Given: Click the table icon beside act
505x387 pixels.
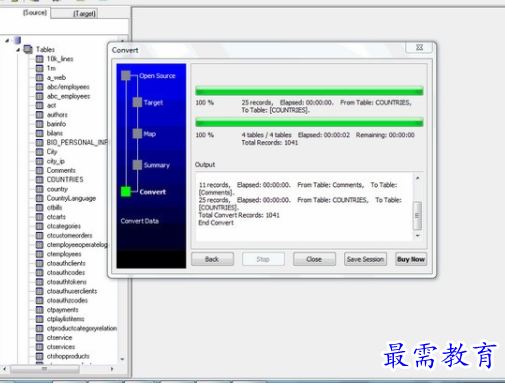Looking at the screenshot, I should (40, 106).
